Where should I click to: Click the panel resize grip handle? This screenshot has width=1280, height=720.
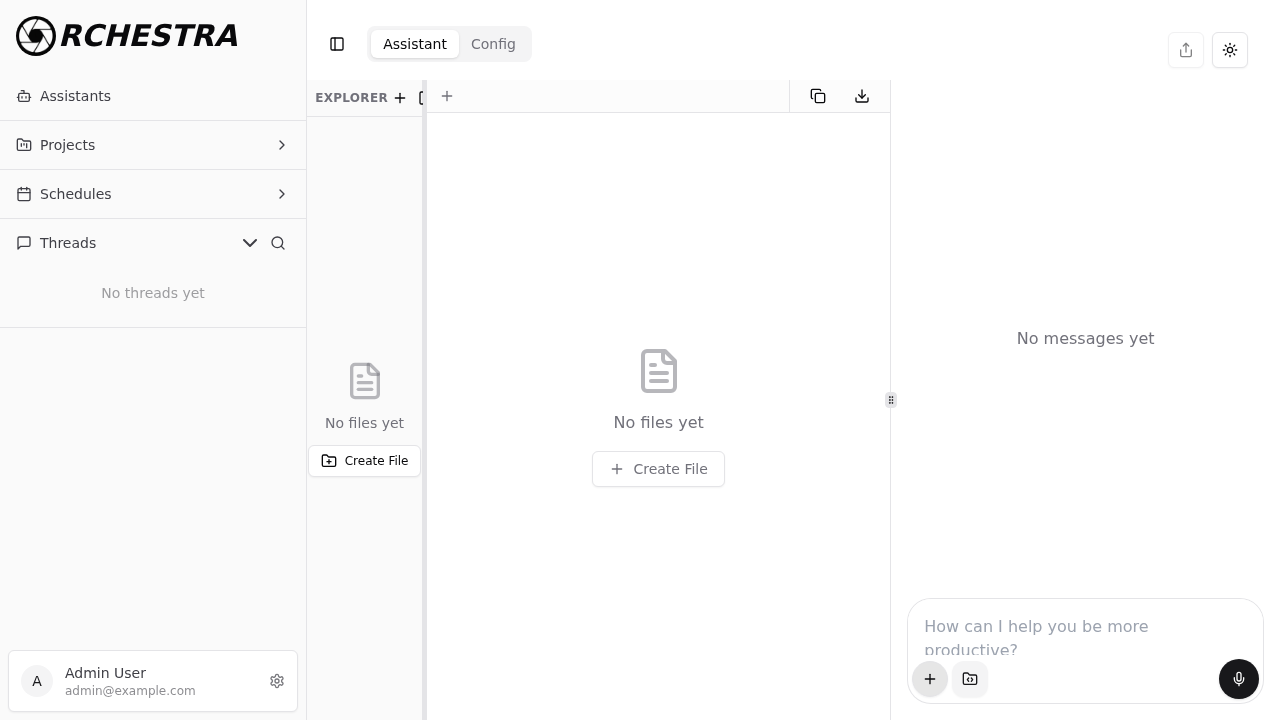pos(891,400)
